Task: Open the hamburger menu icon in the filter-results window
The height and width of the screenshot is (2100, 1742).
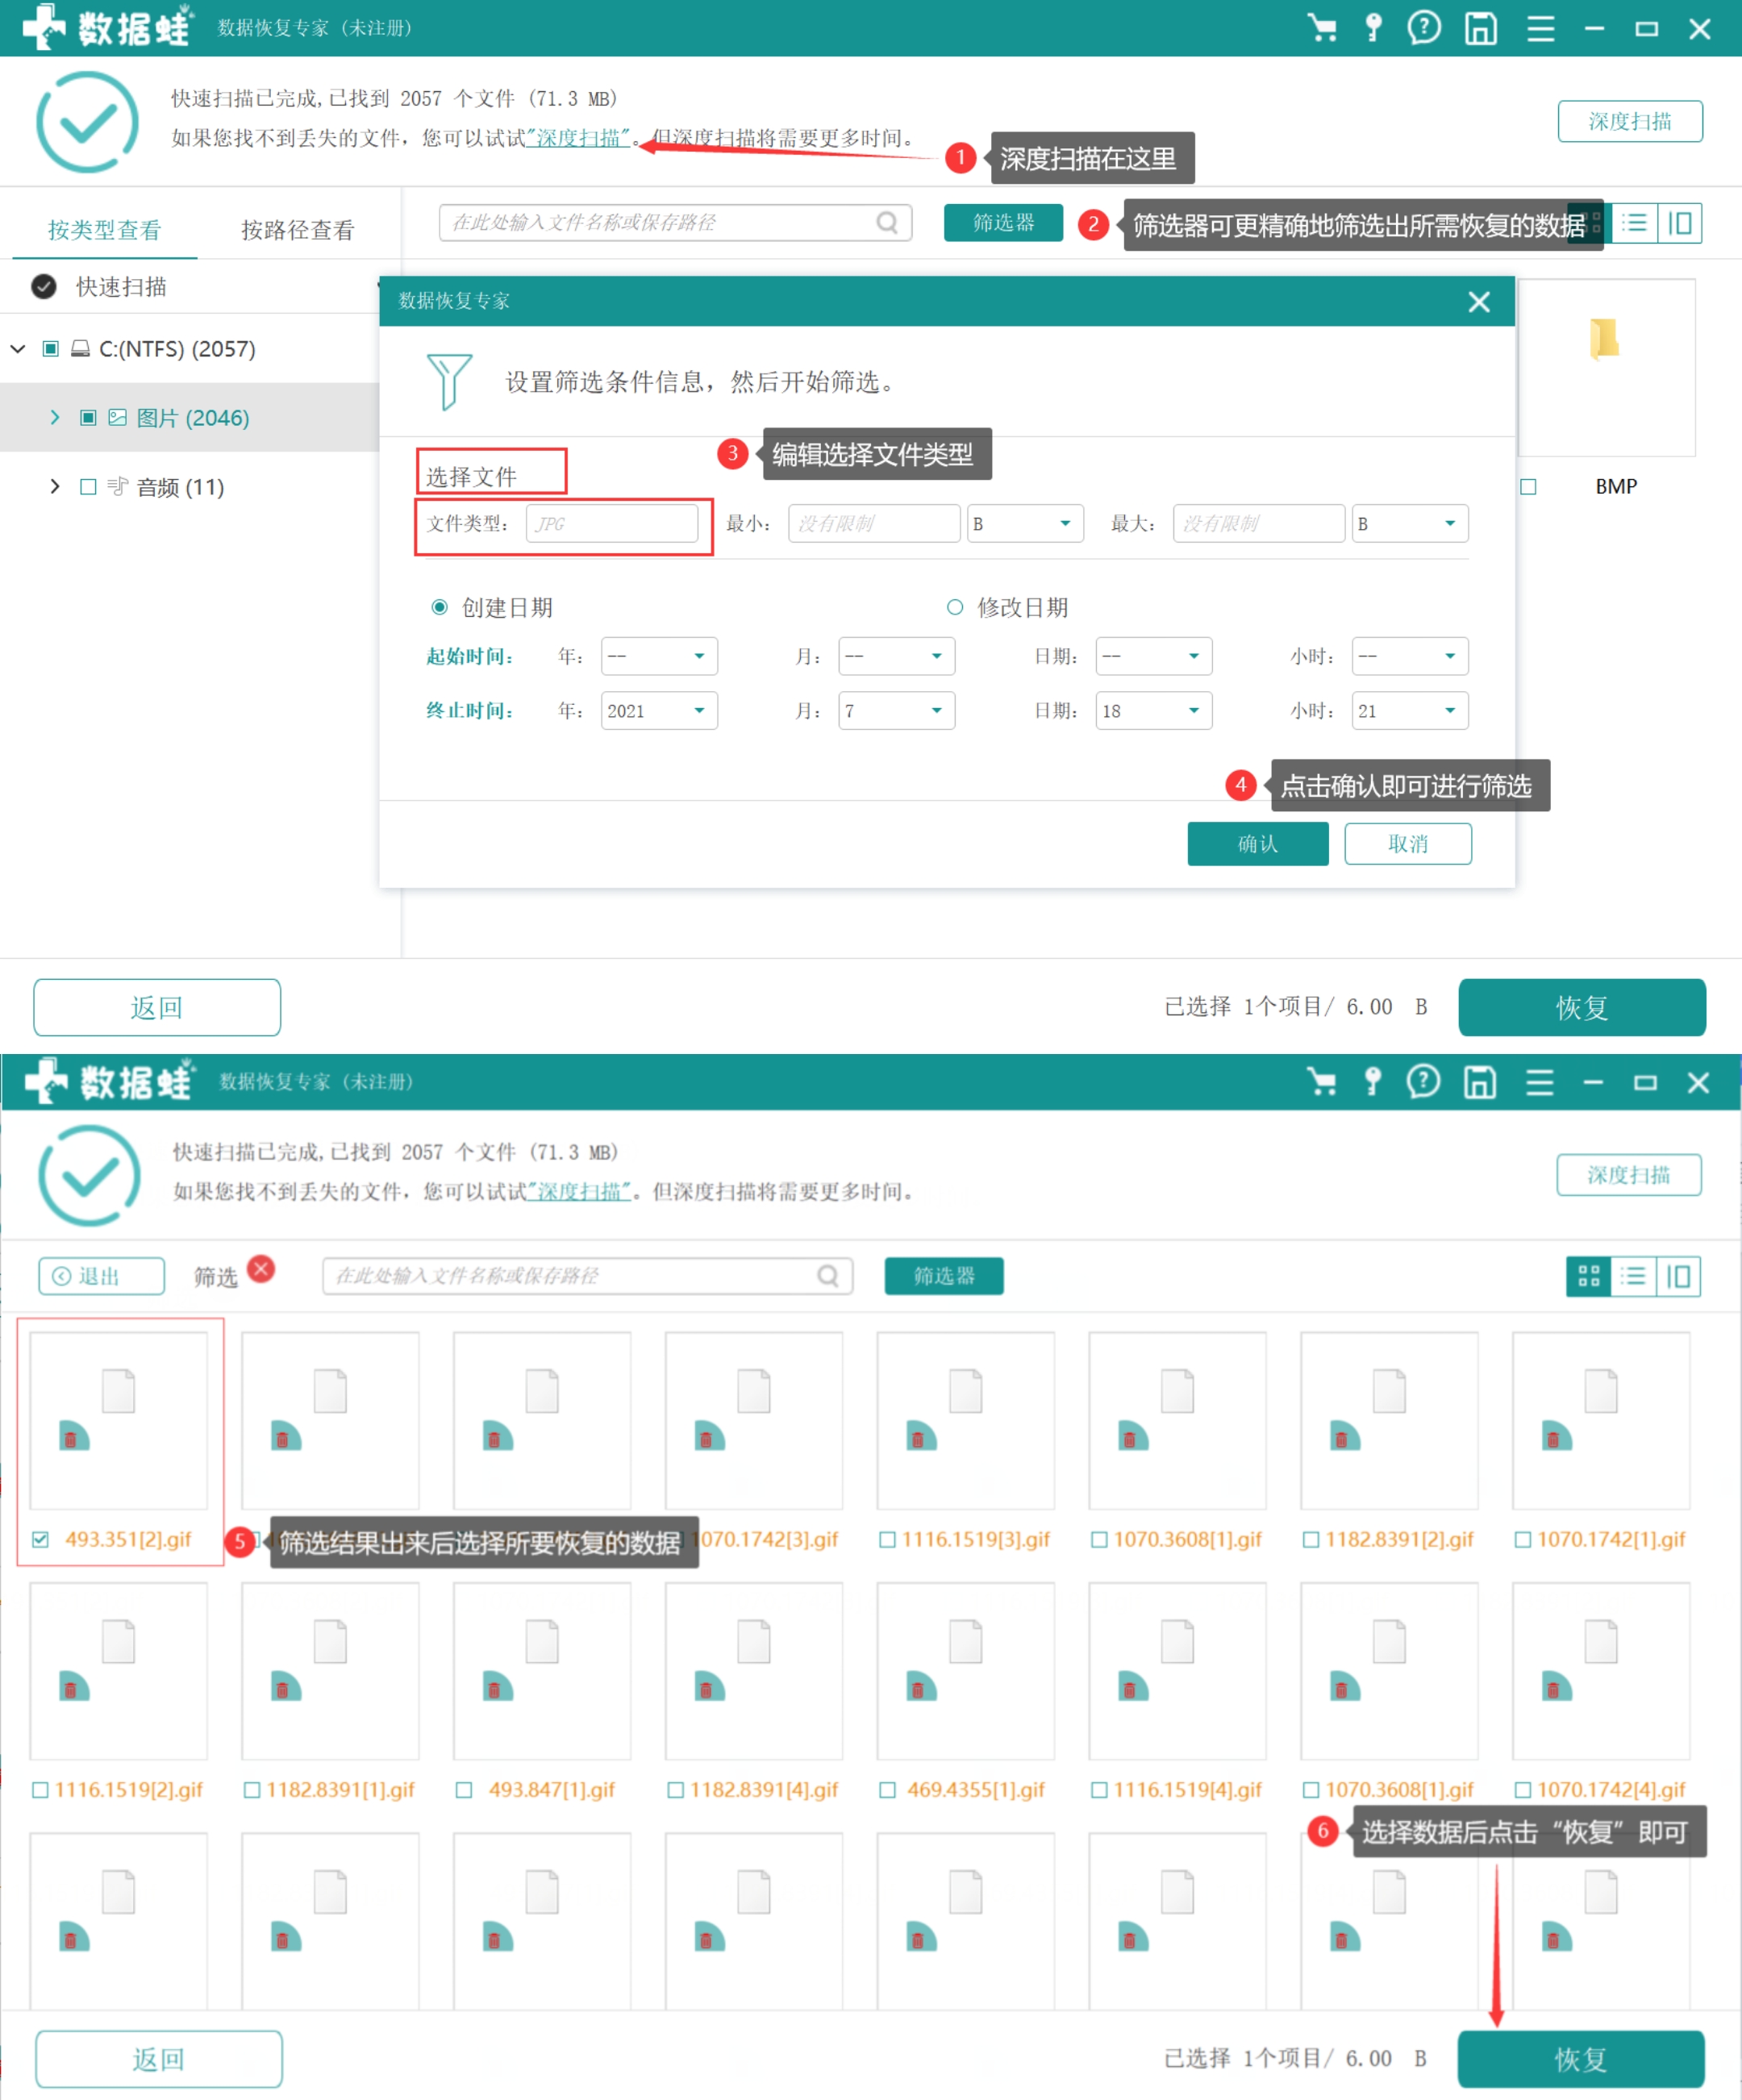Action: [1539, 1082]
